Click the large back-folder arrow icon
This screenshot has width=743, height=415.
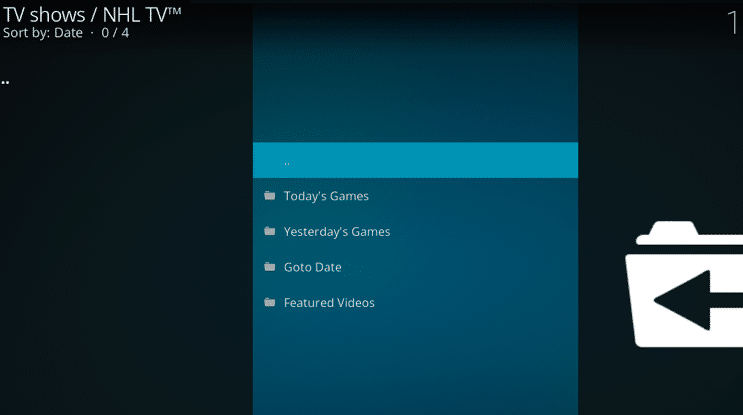(684, 284)
